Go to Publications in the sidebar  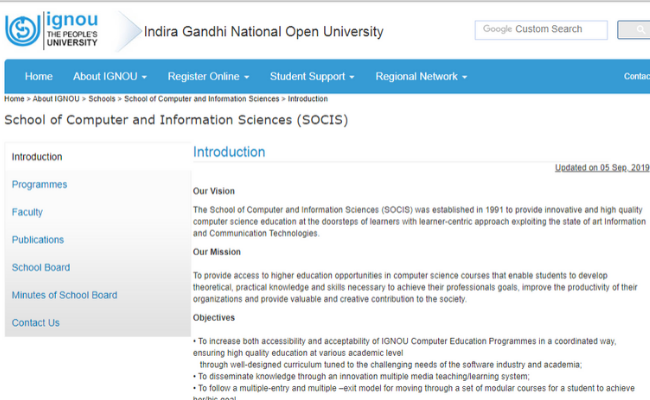point(38,240)
